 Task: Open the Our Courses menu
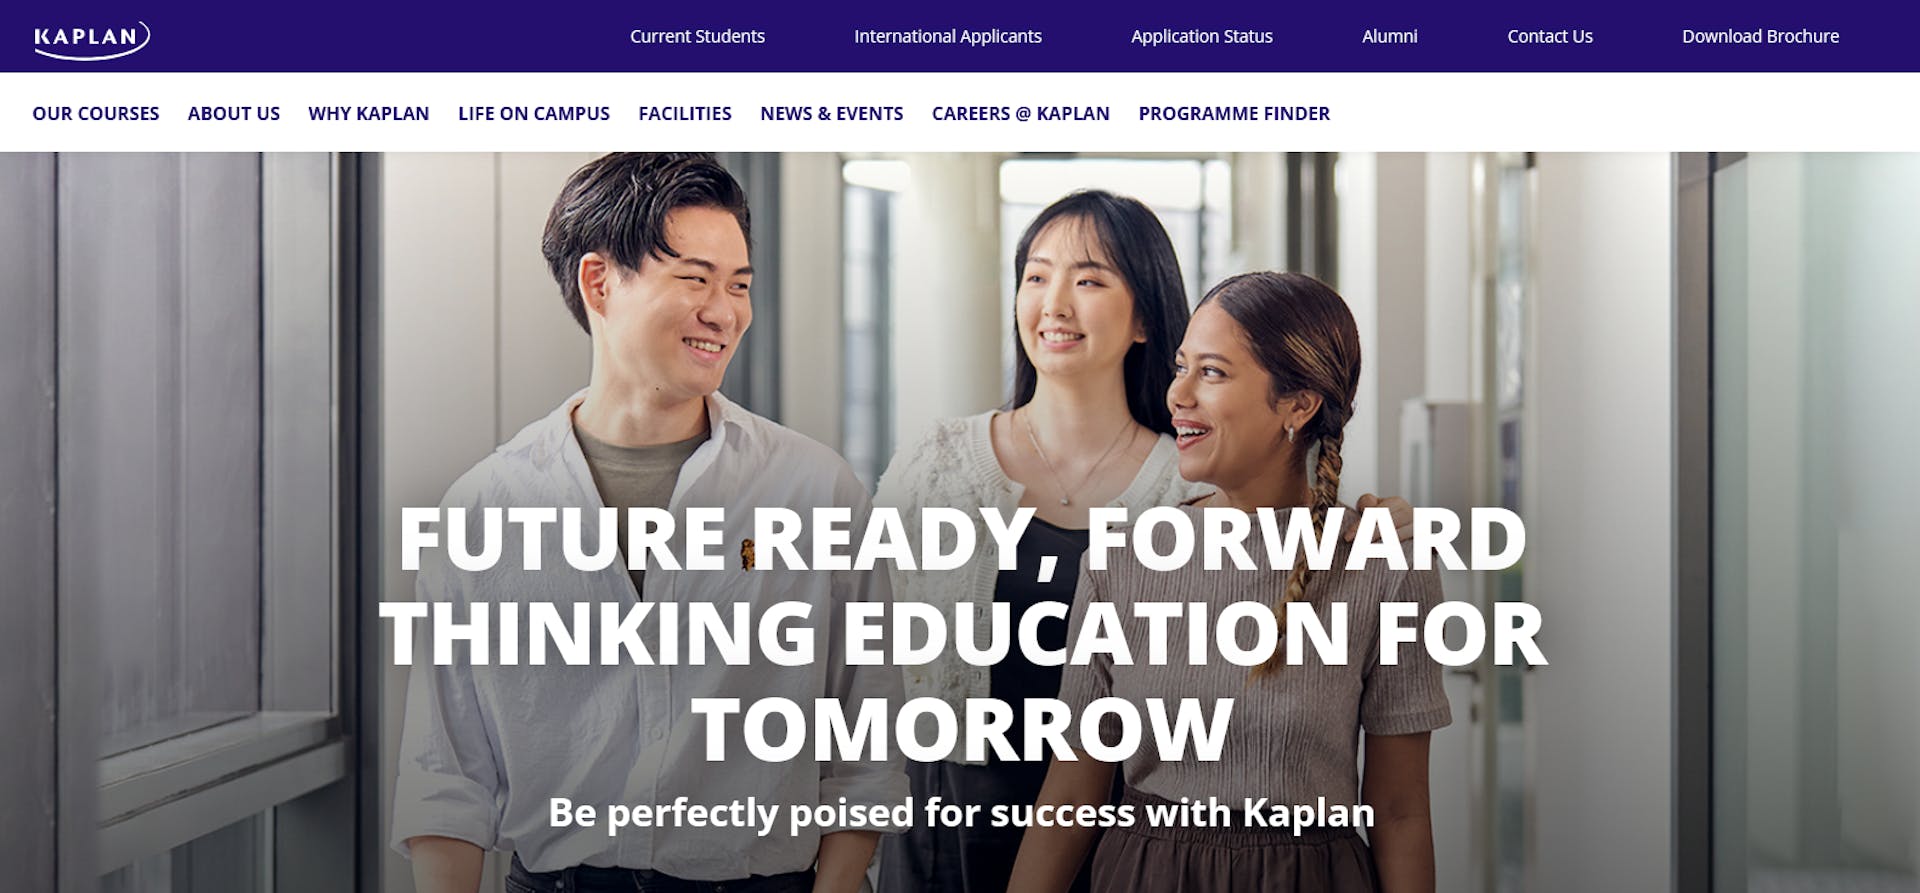(x=96, y=114)
